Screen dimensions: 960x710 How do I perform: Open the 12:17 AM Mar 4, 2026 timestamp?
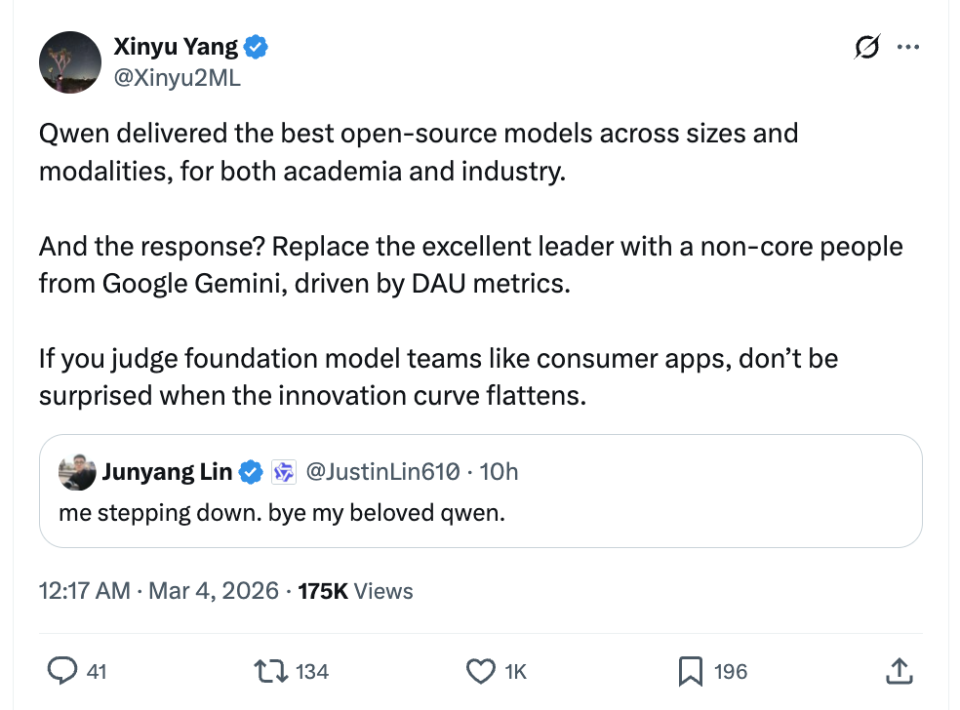158,591
